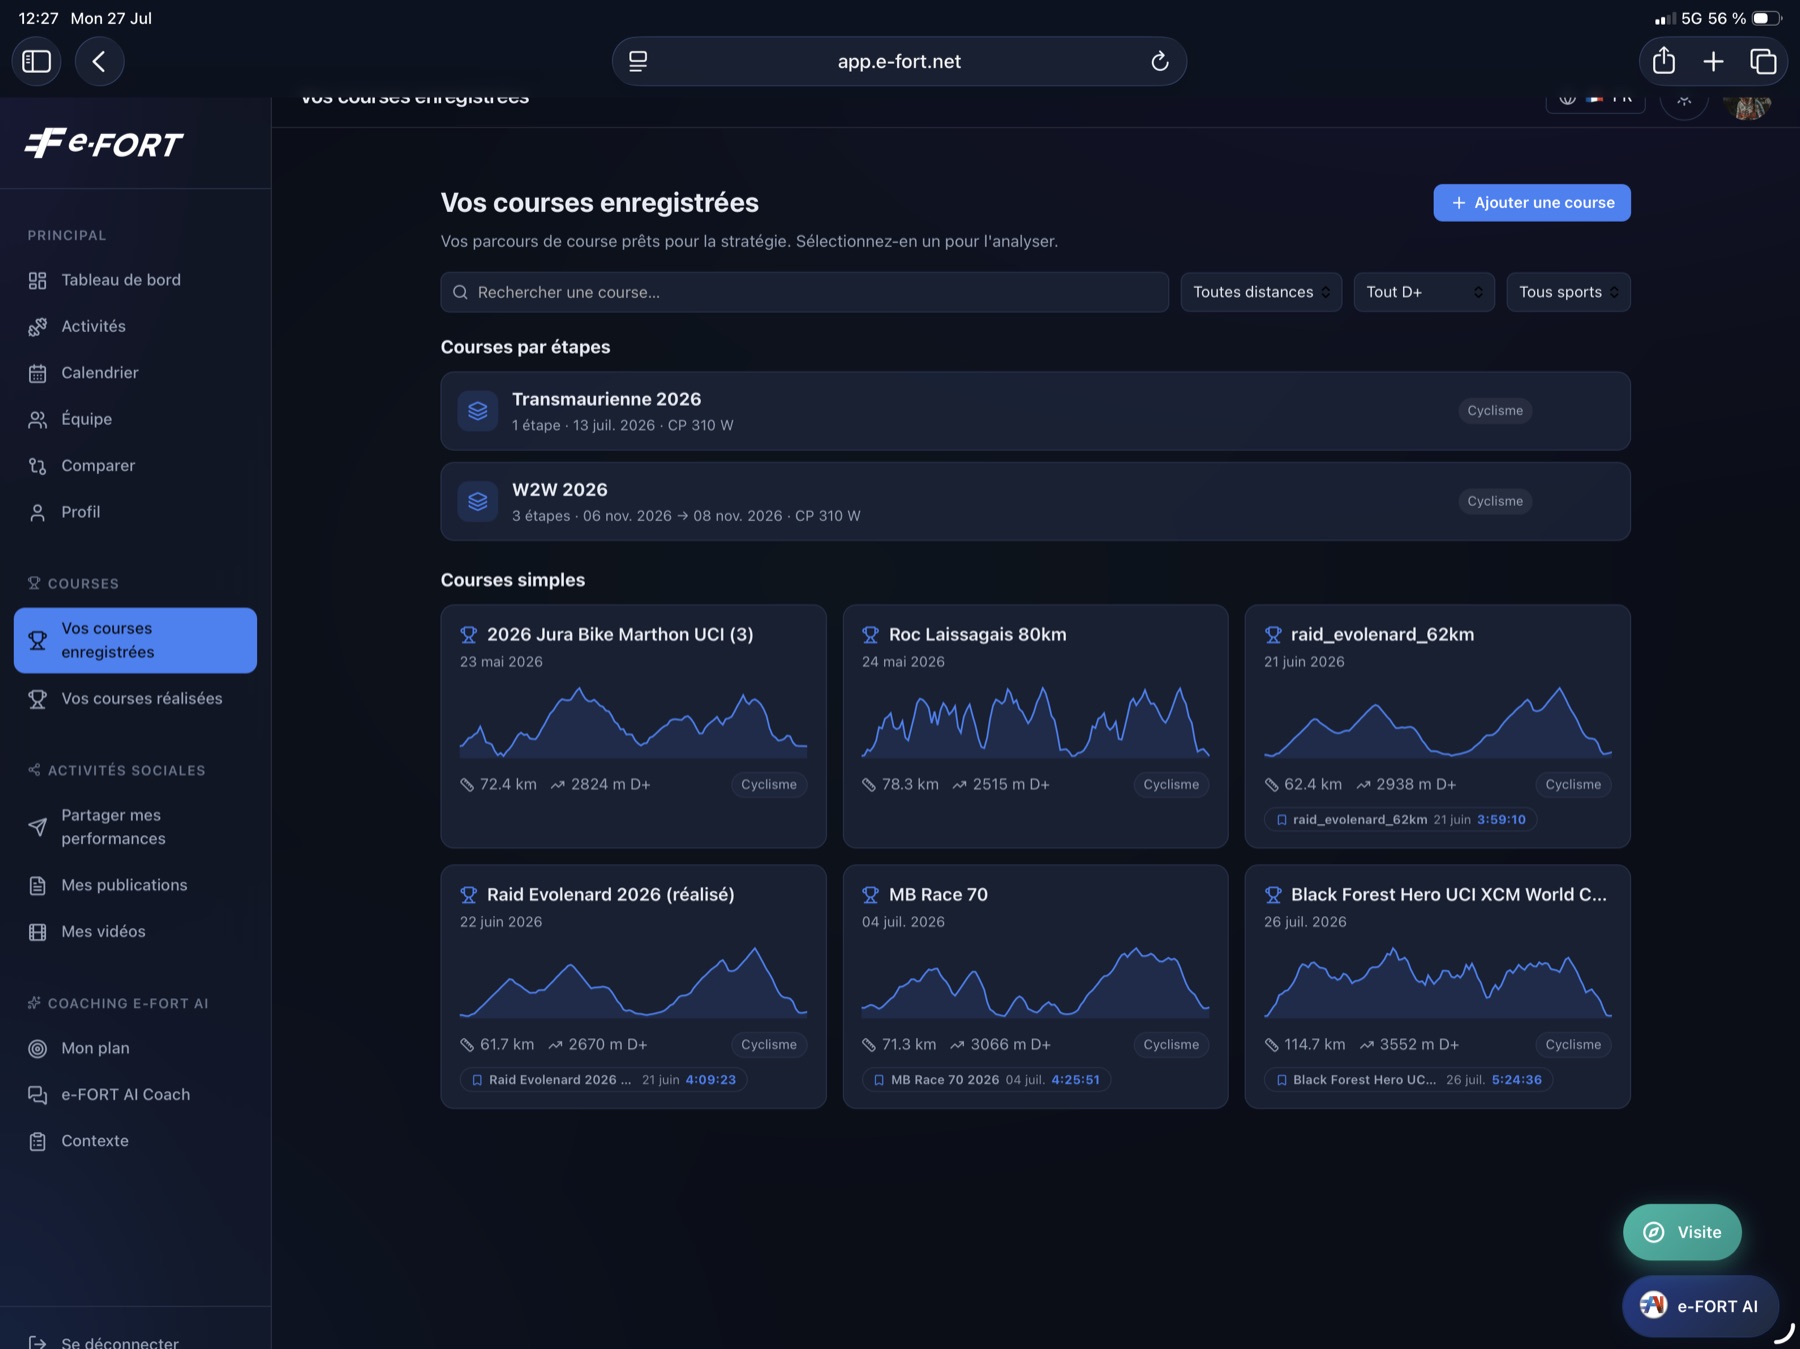Open Mon plan
The width and height of the screenshot is (1800, 1349).
tap(135, 1048)
